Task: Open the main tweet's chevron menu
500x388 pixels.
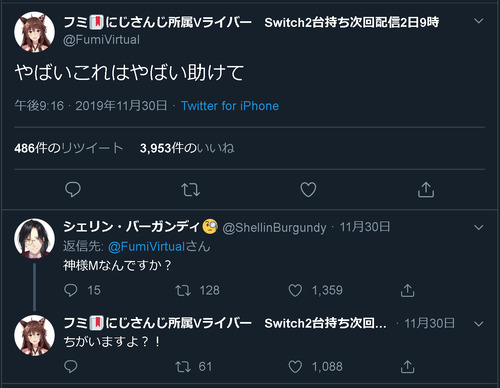Action: tap(479, 21)
